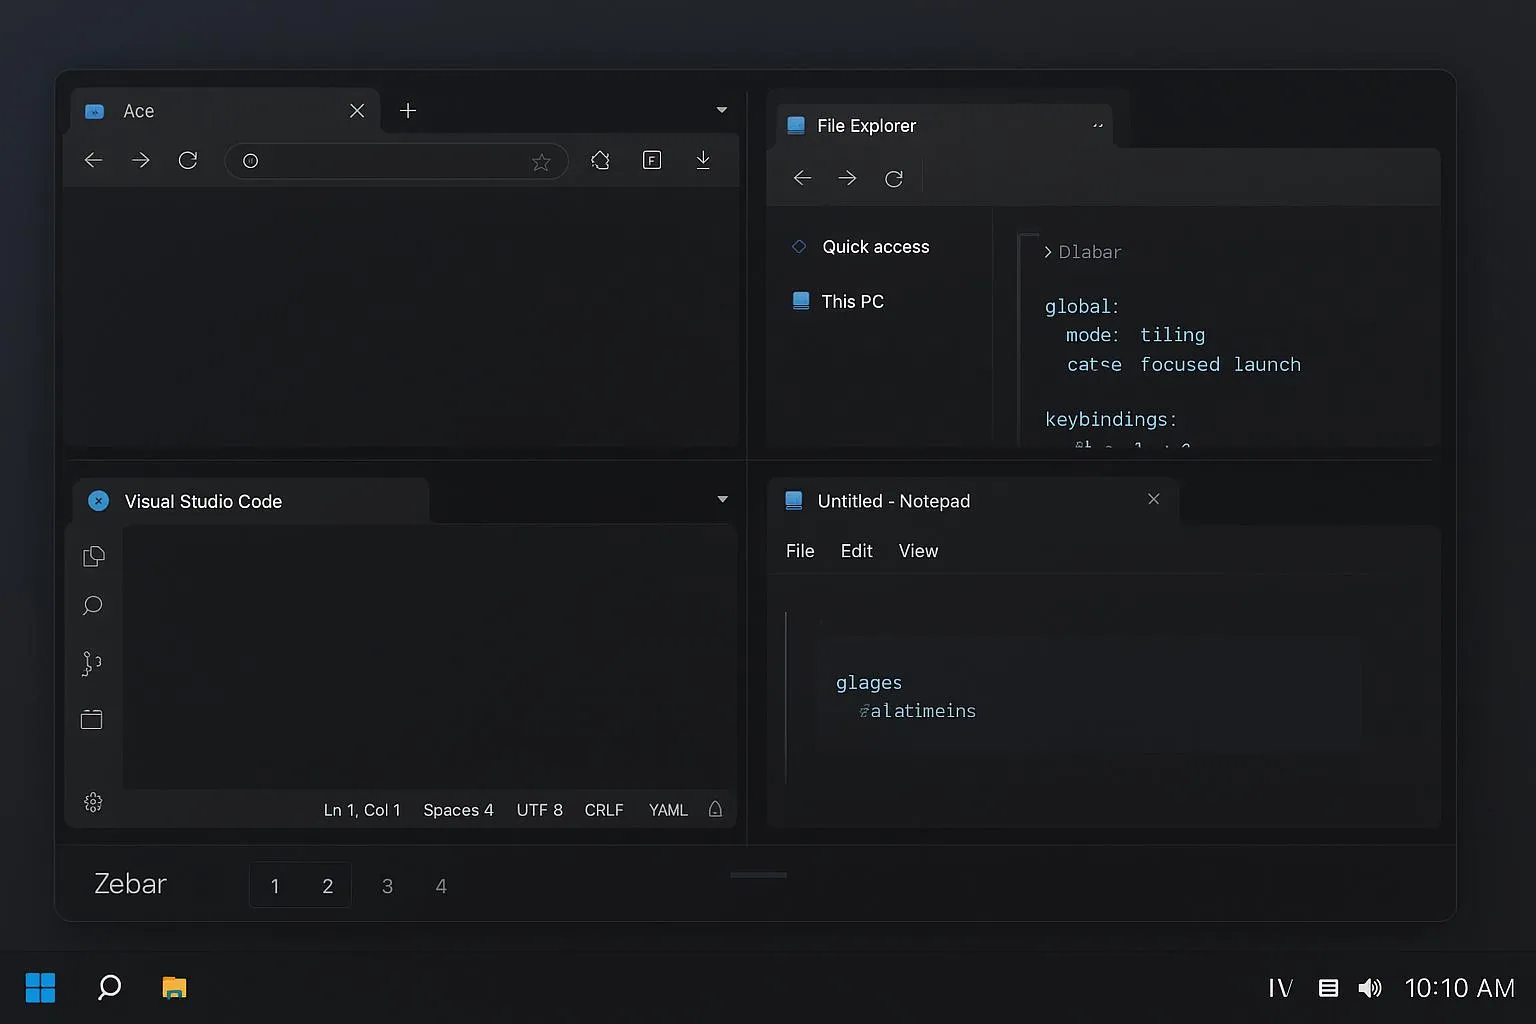
Task: Switch to Zebar workspace 4
Action: click(441, 886)
